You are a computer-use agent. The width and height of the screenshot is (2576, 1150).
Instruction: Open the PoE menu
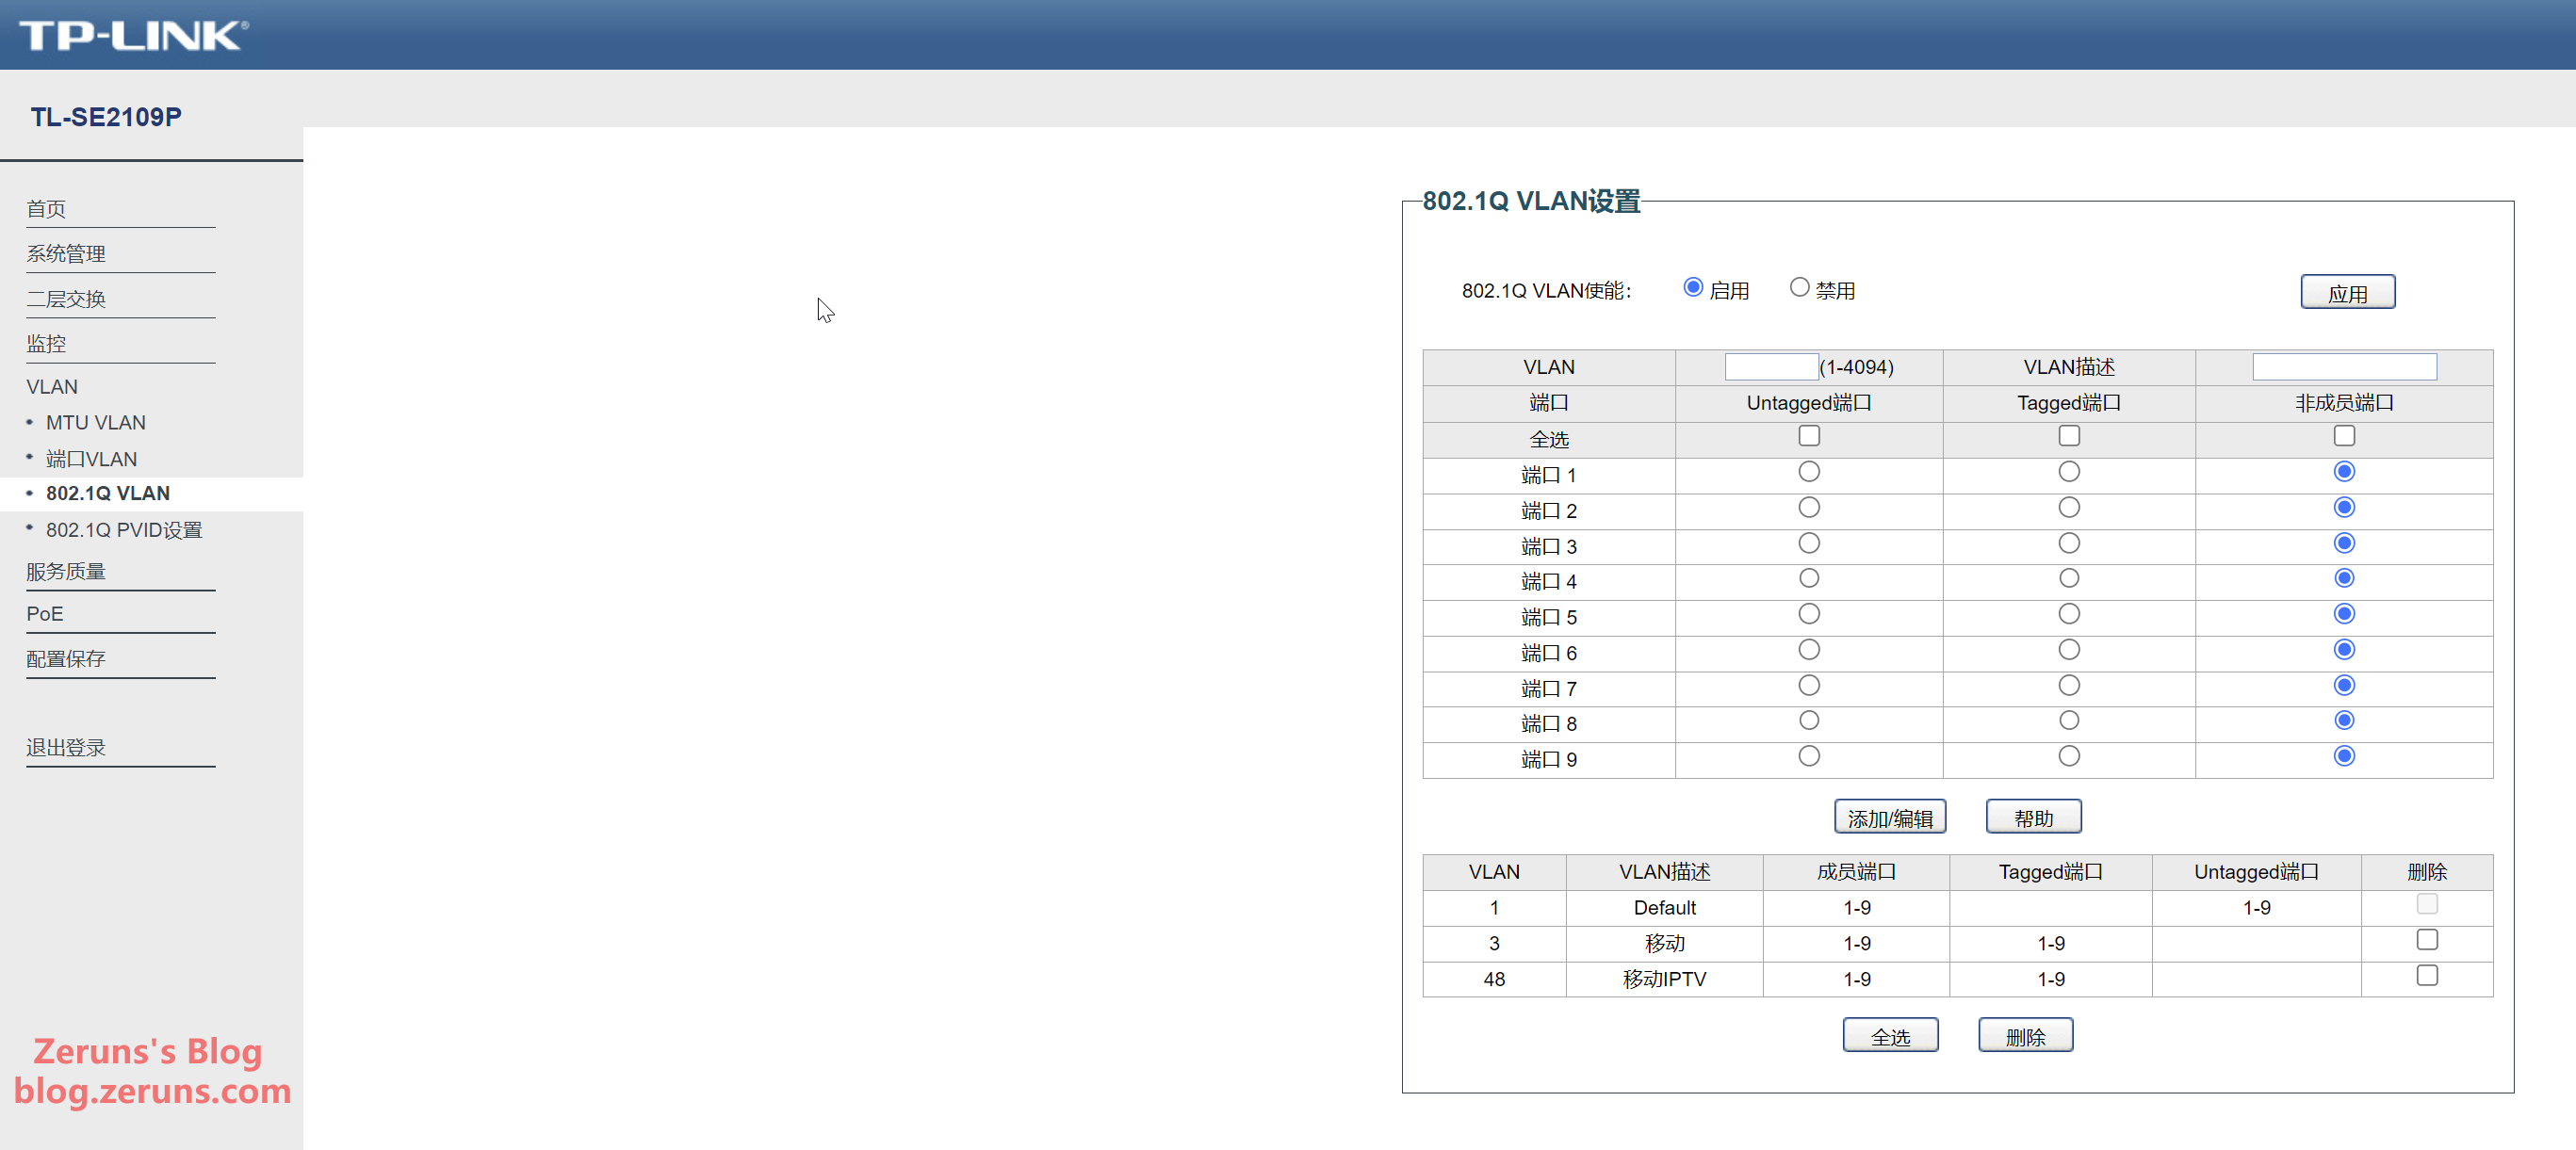(45, 614)
